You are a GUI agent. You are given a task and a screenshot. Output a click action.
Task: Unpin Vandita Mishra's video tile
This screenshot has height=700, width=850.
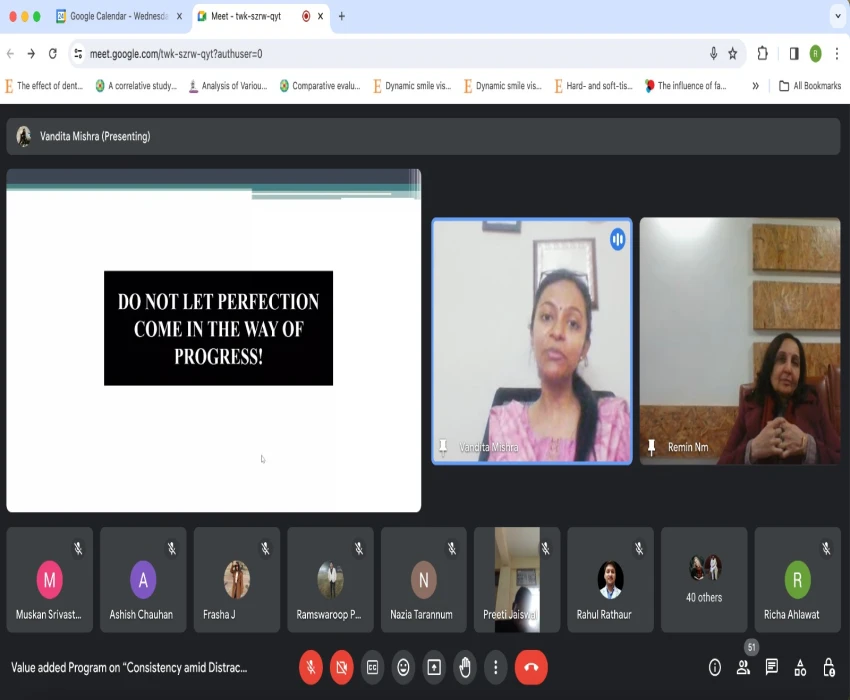tap(443, 447)
